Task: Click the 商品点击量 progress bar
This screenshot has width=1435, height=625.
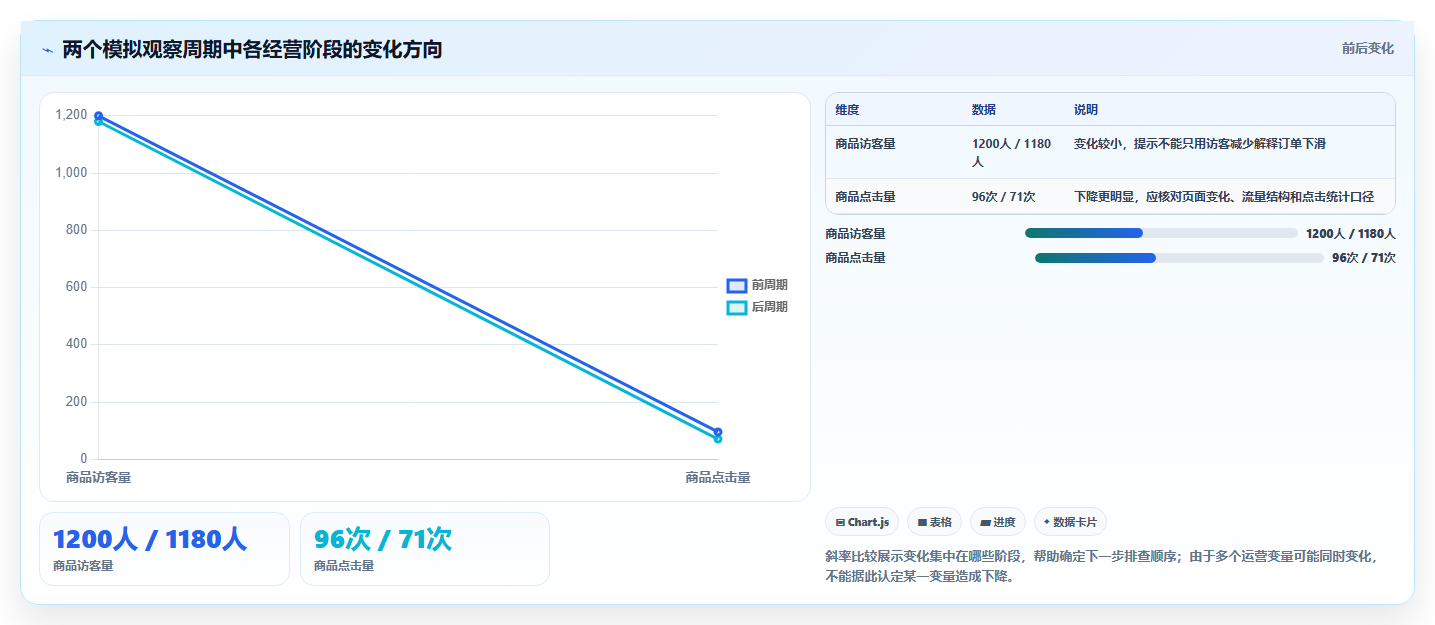Action: pyautogui.click(x=1179, y=258)
